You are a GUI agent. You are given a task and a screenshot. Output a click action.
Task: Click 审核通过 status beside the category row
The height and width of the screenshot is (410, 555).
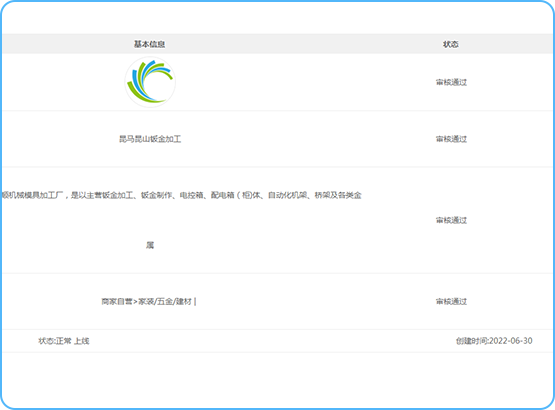[451, 301]
